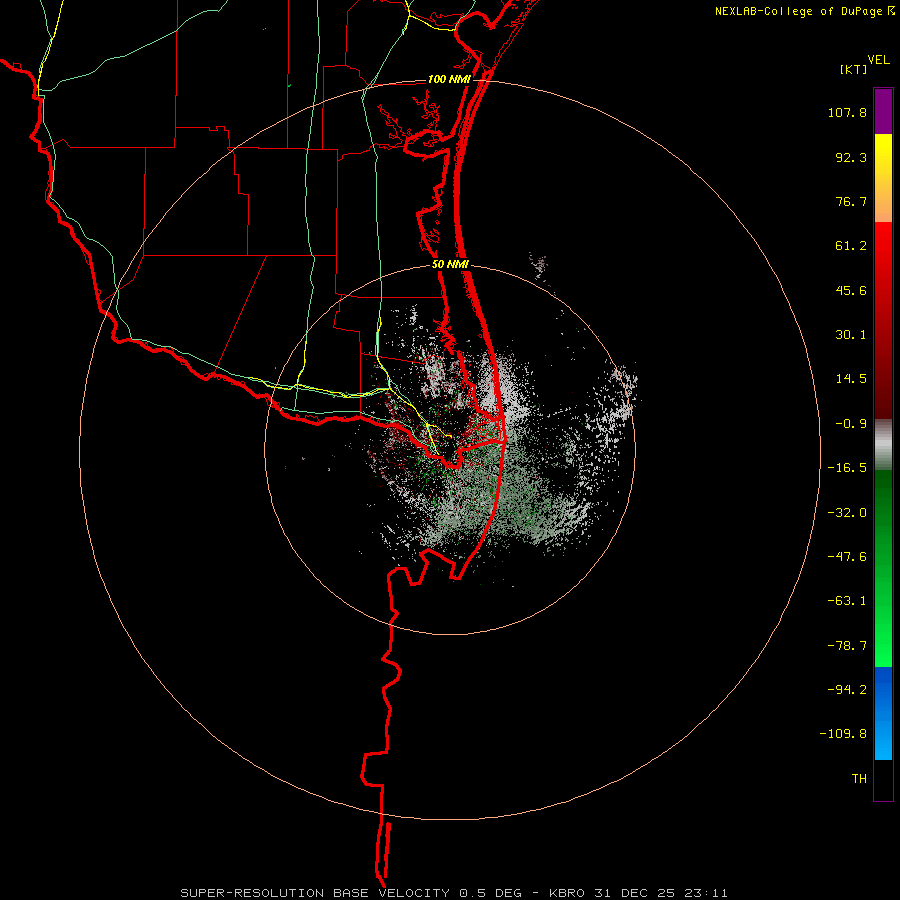Screen dimensions: 900x900
Task: Click the 30.1 velocity scale value
Action: point(851,335)
